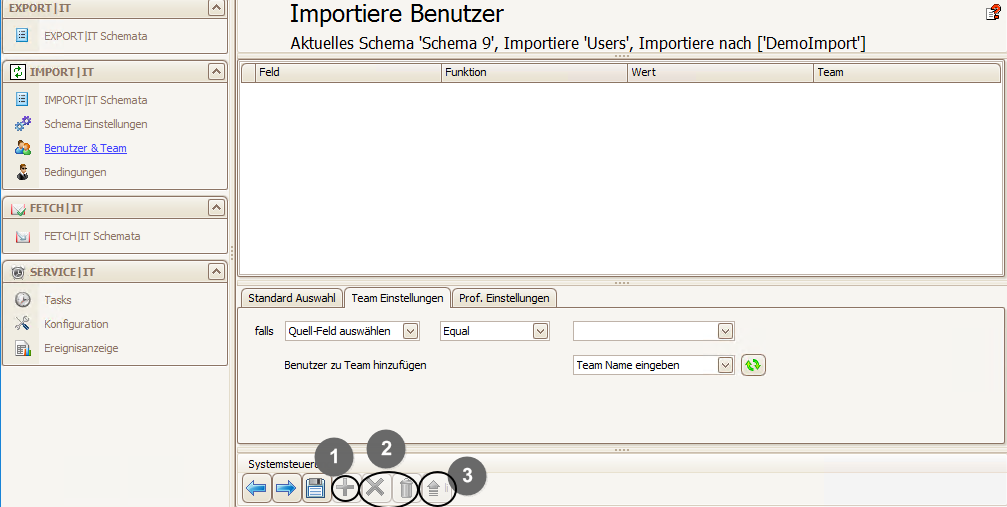Click the grid row-selector corner header cell
Screen dimensions: 1007x507
coord(248,73)
